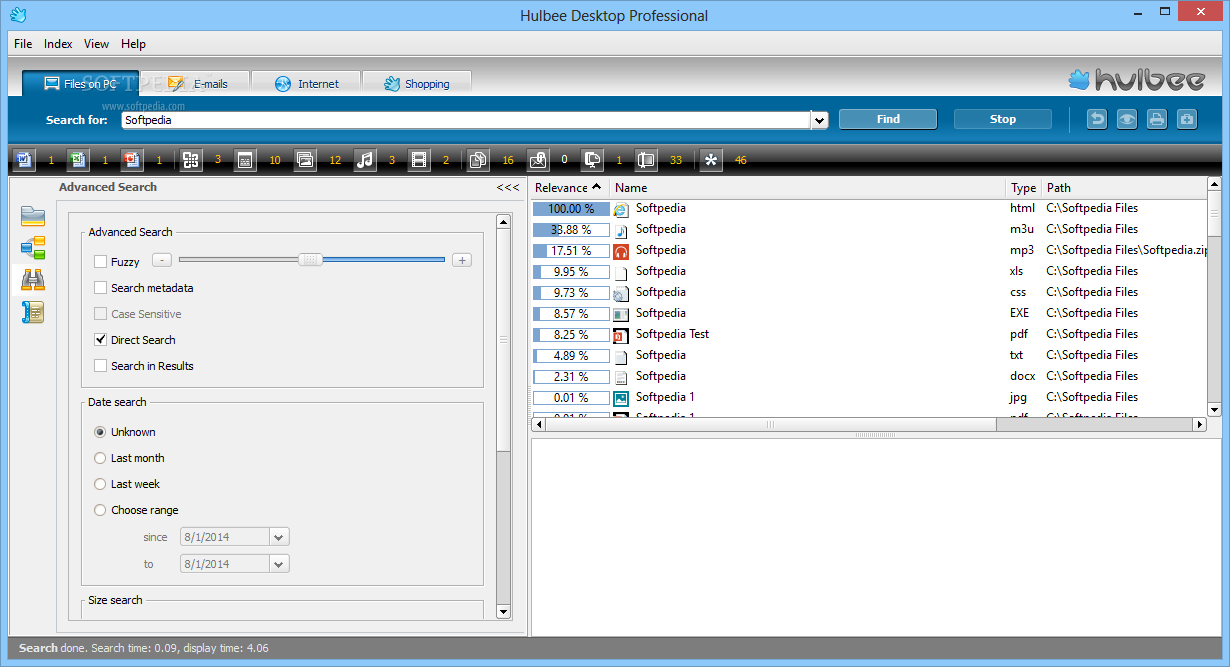Sort results by Path column
1230x667 pixels.
click(1124, 188)
